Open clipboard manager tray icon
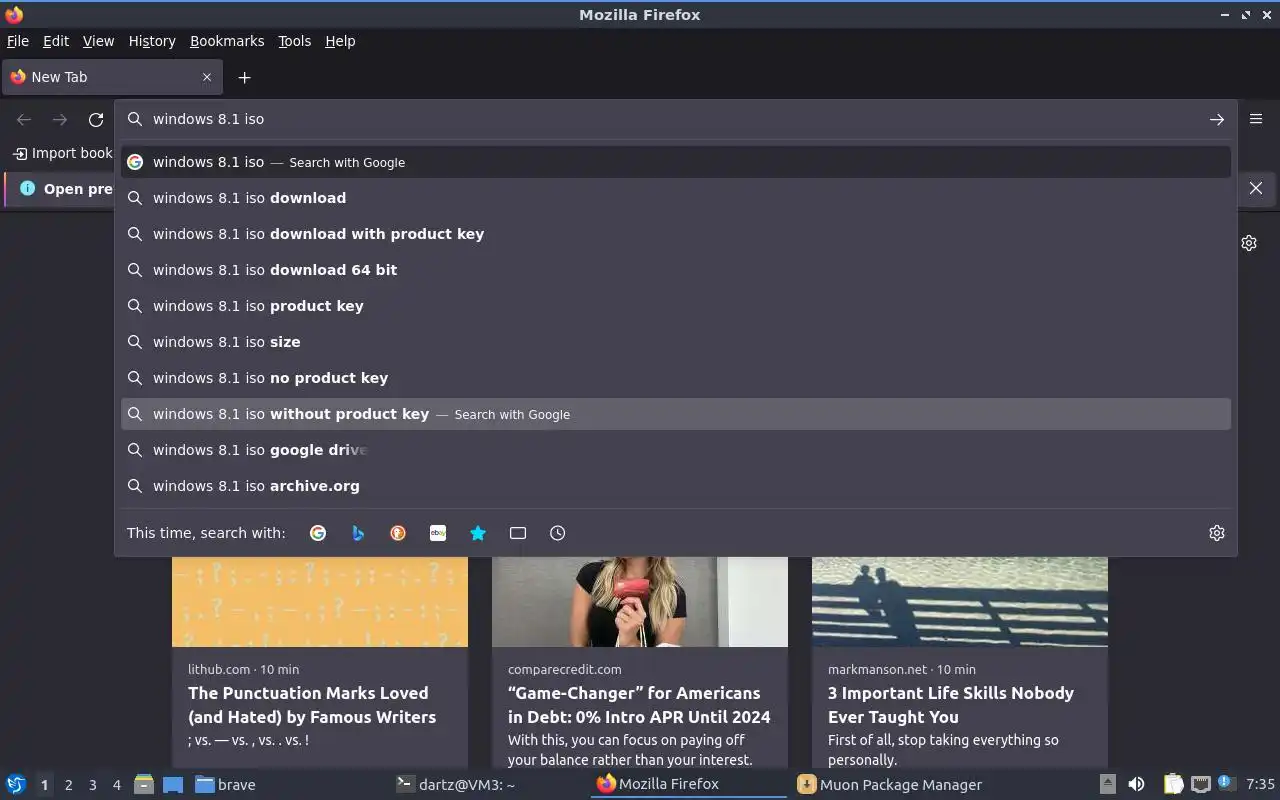1280x800 pixels. (1174, 784)
